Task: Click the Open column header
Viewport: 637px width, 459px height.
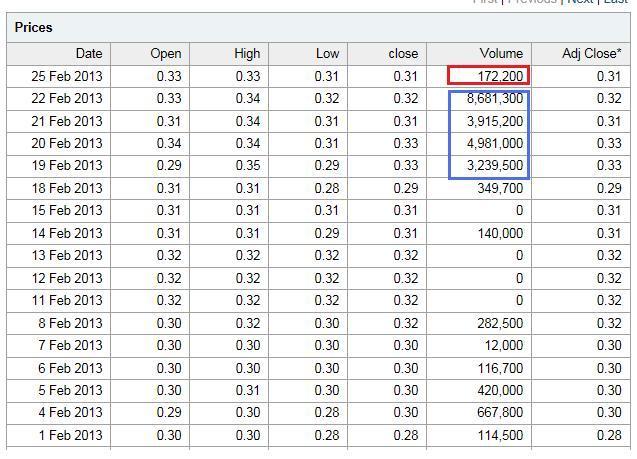Action: (x=150, y=54)
